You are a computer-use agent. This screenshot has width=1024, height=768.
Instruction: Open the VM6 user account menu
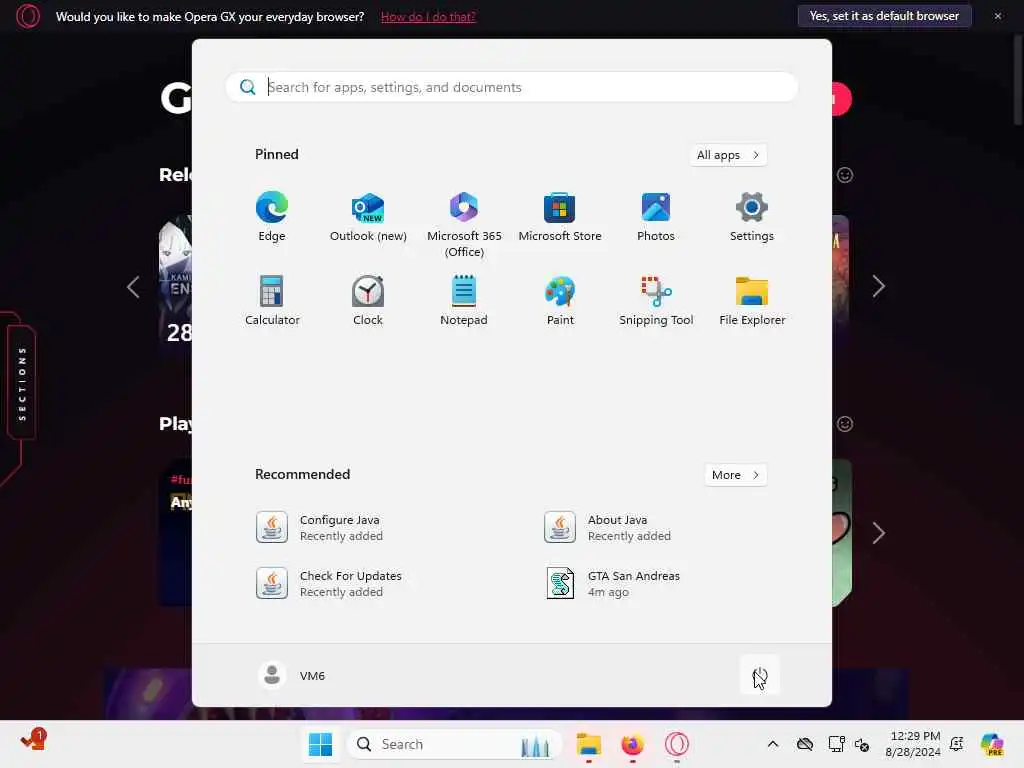pos(292,675)
